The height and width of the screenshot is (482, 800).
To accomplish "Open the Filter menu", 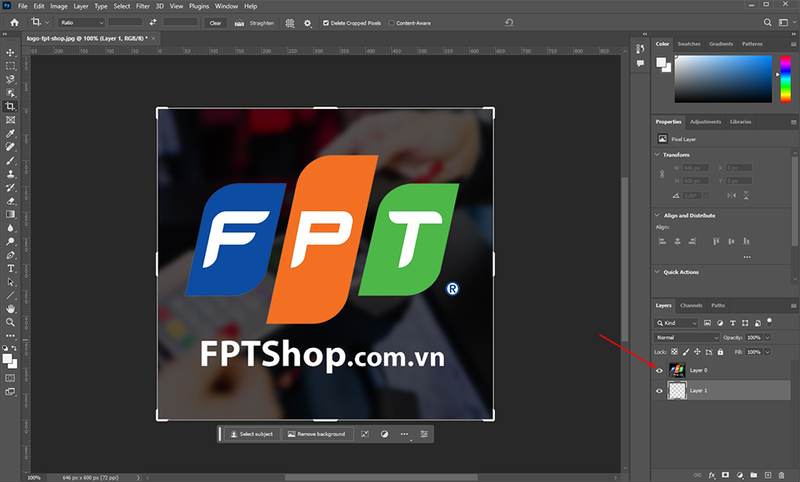I will pos(143,6).
